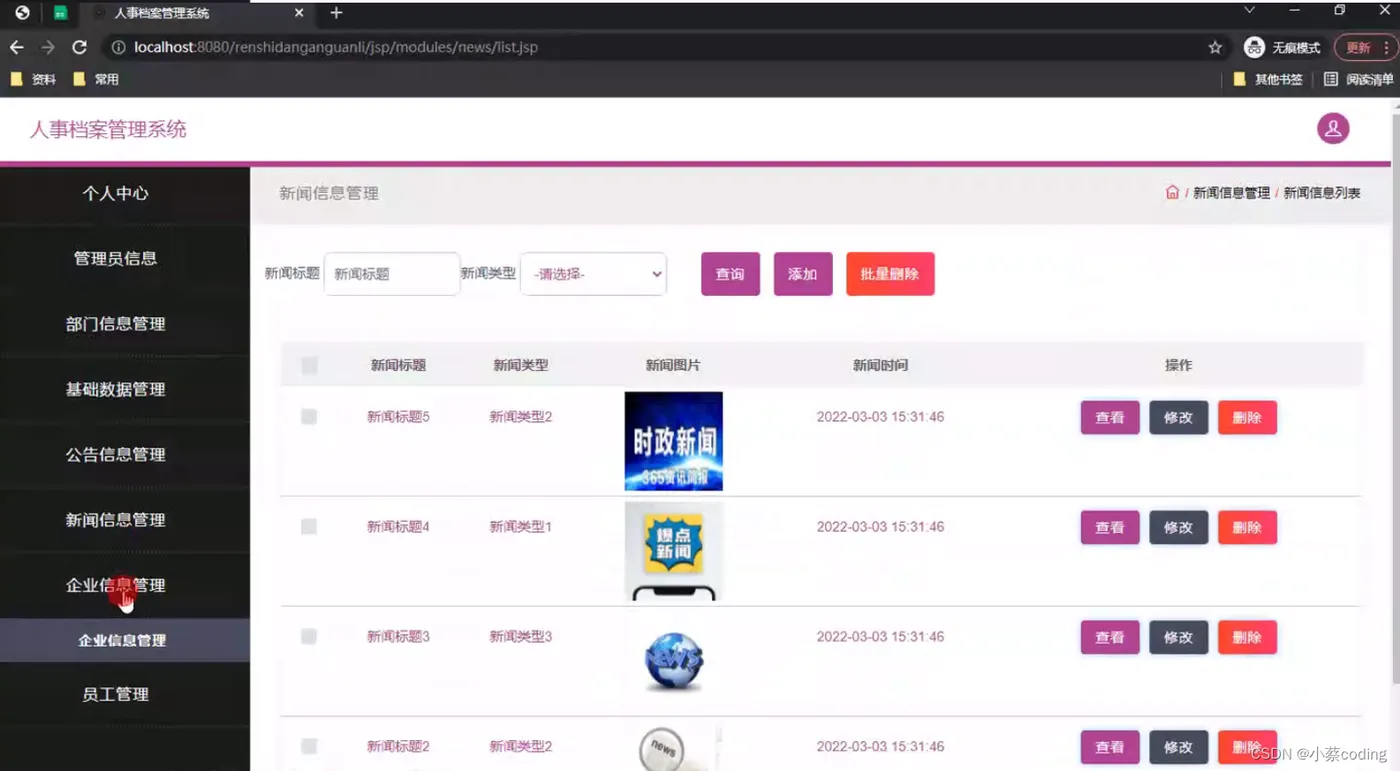The image size is (1400, 771).
Task: Check the box for 新闻标题2
Action: click(309, 746)
